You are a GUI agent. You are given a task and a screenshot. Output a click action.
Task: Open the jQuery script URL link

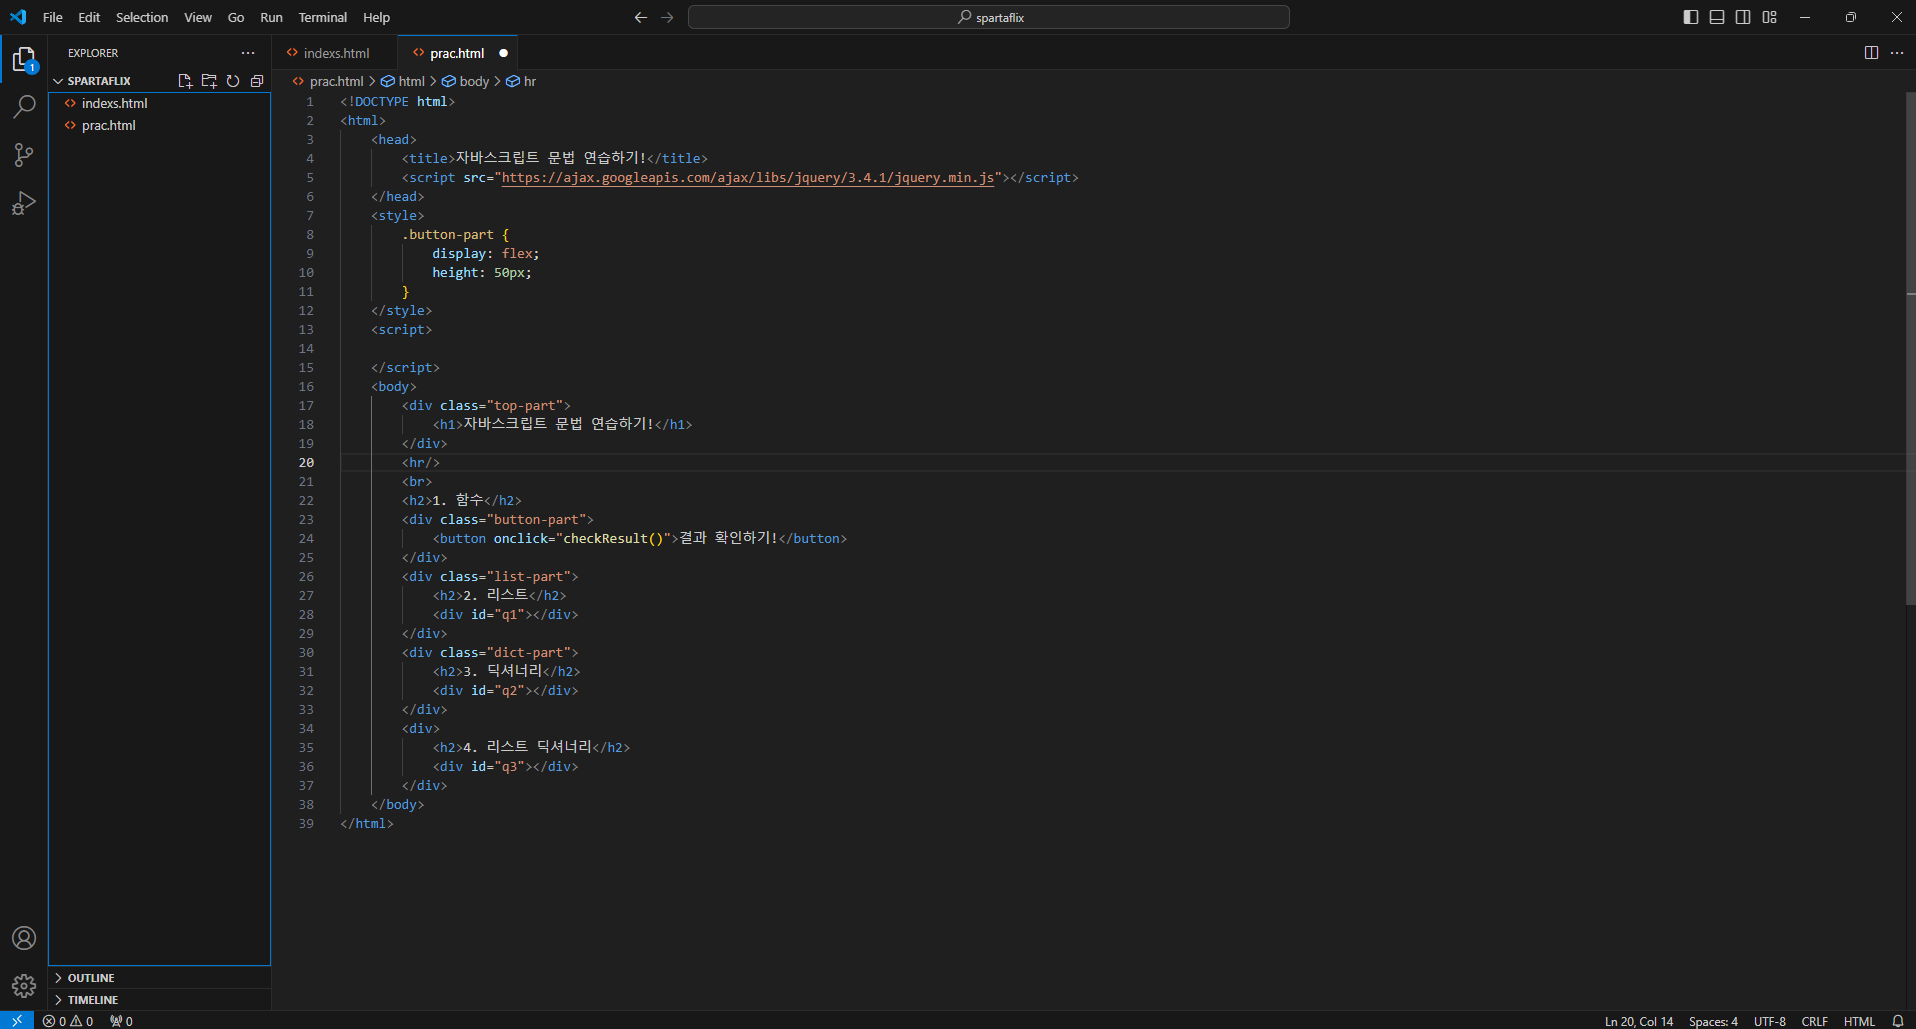[x=748, y=177]
